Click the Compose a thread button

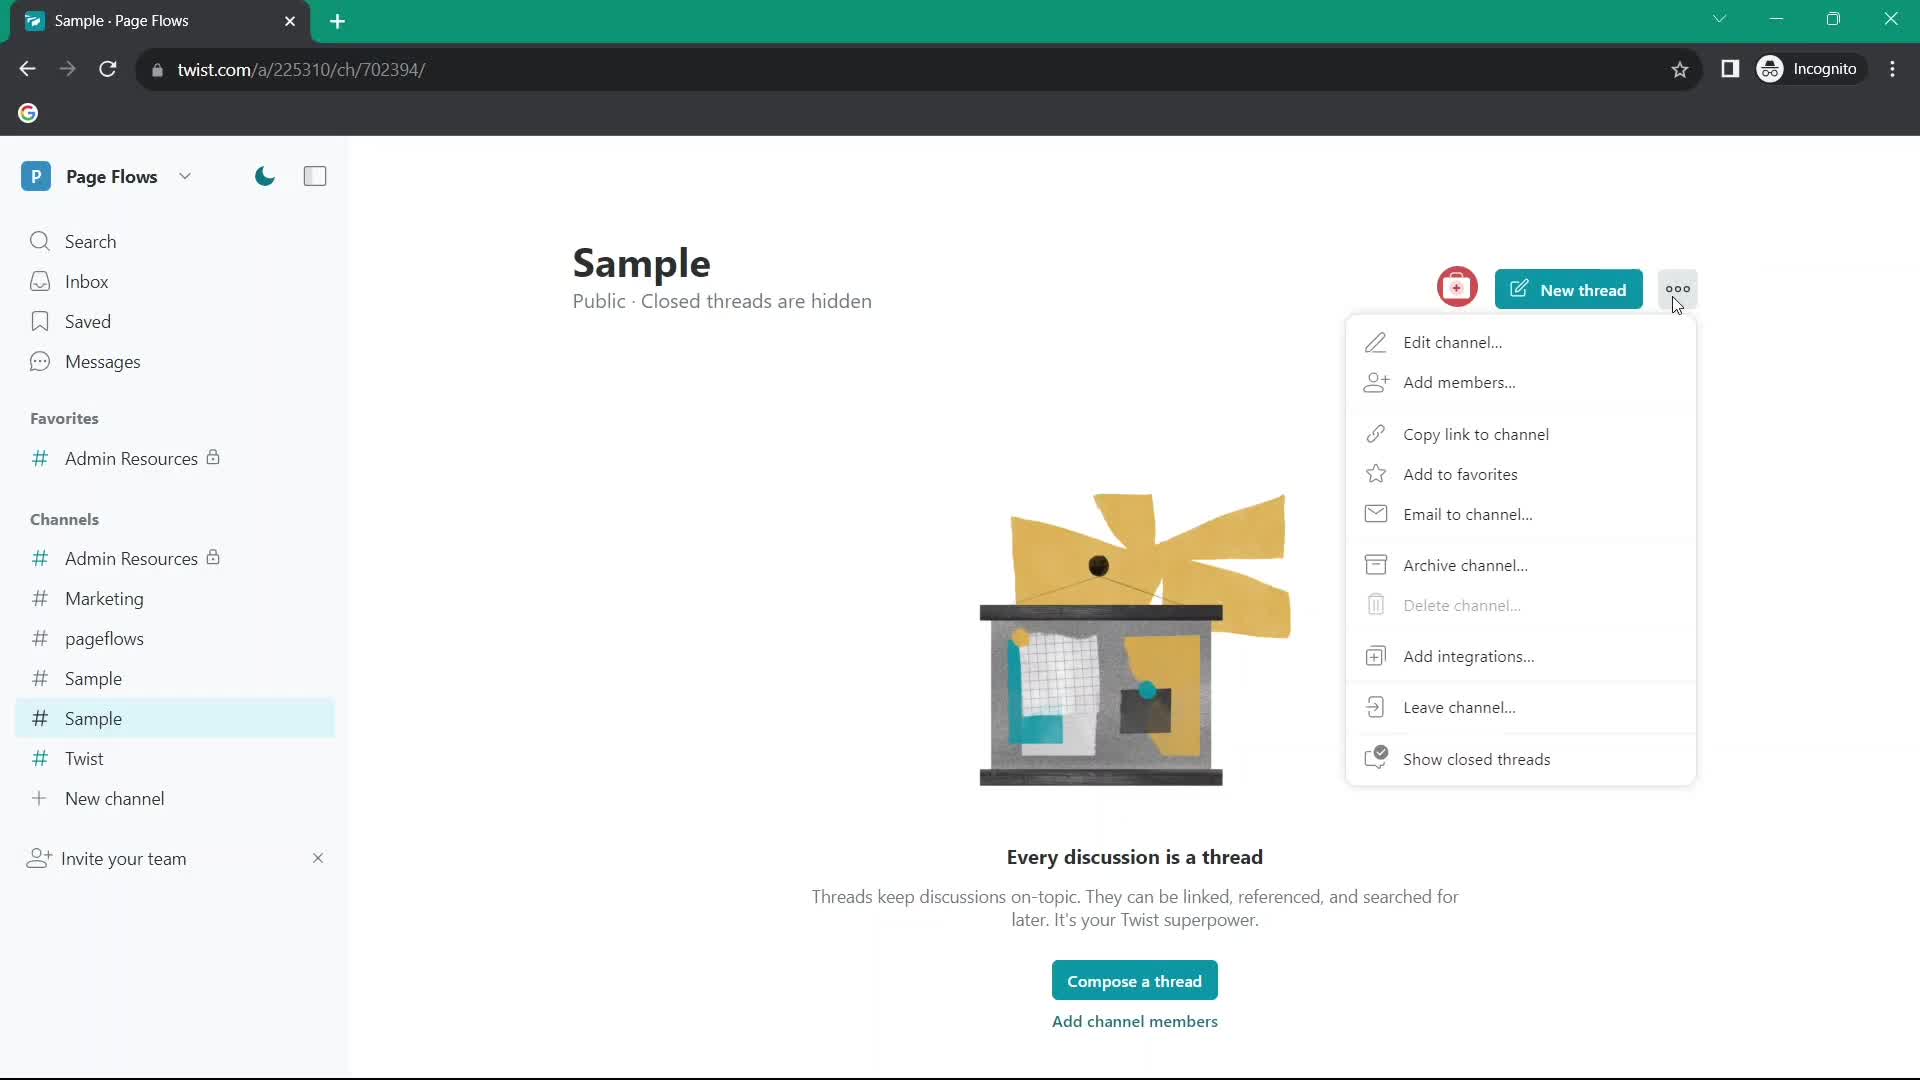(1134, 981)
